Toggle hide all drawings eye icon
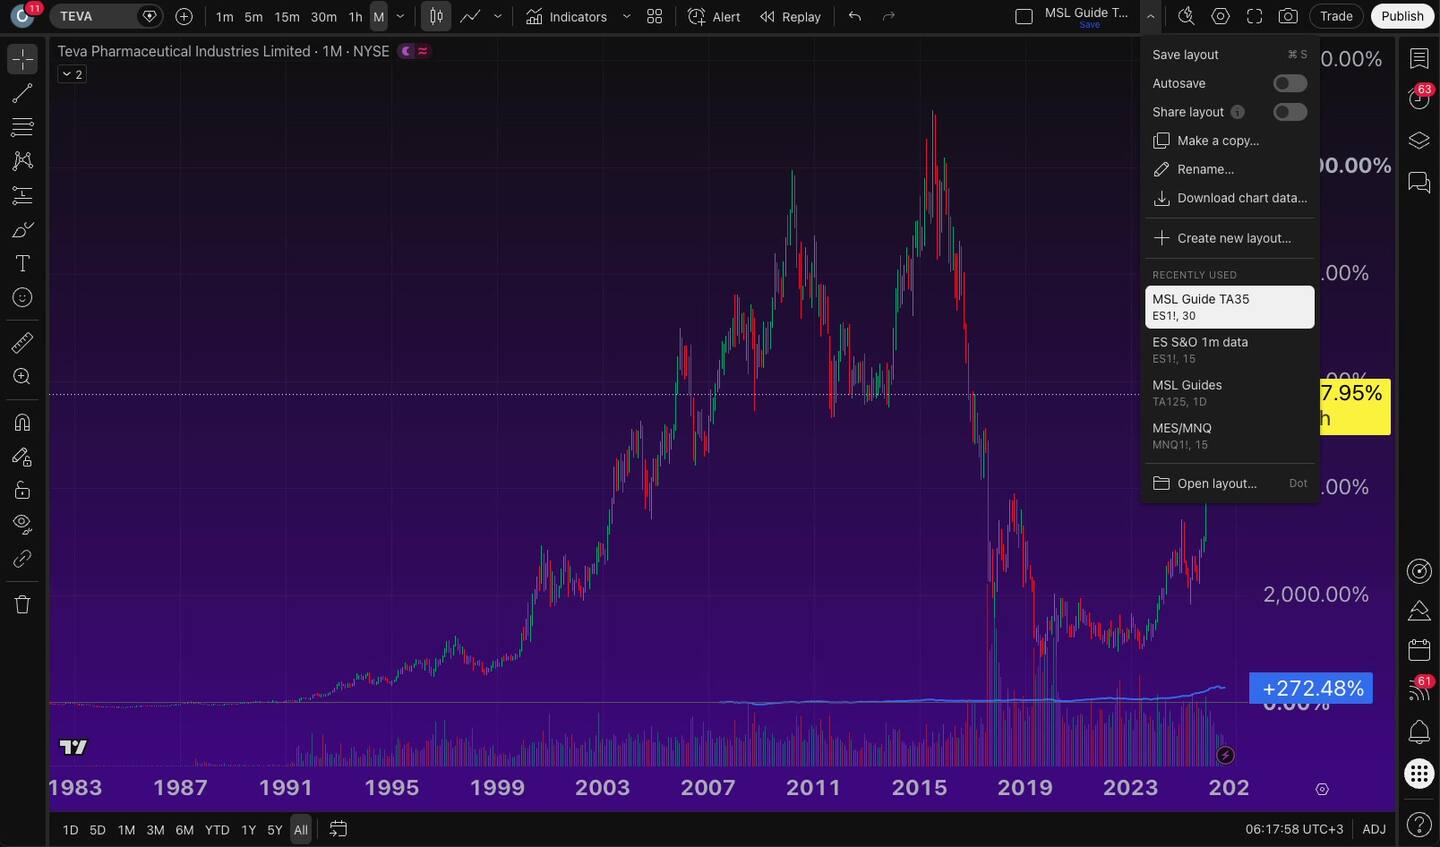The image size is (1440, 847). (x=22, y=524)
